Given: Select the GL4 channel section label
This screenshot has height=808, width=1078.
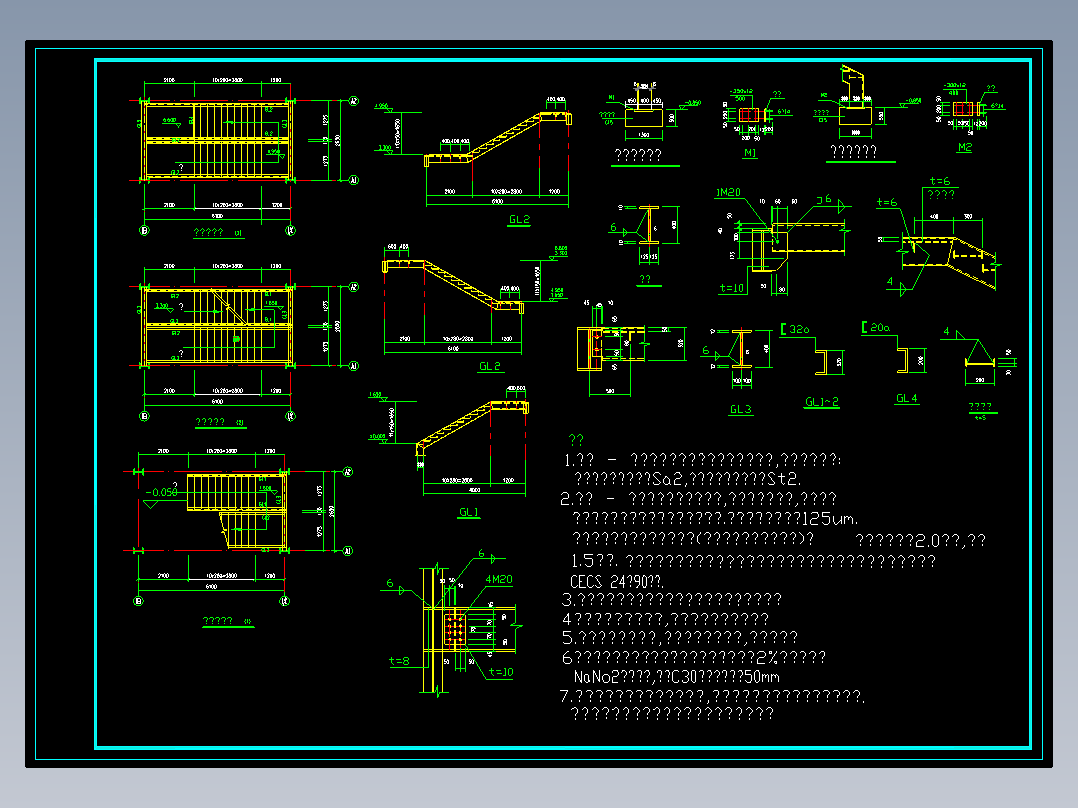Looking at the screenshot, I should click(x=907, y=398).
